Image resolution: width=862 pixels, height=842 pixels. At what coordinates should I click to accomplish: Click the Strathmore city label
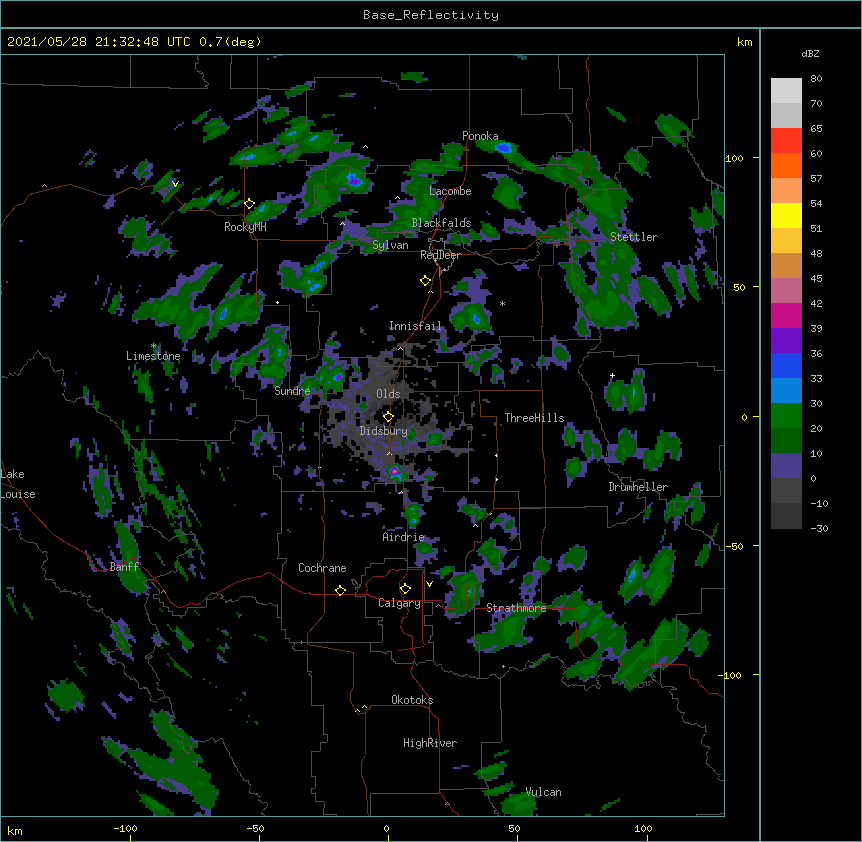(516, 608)
